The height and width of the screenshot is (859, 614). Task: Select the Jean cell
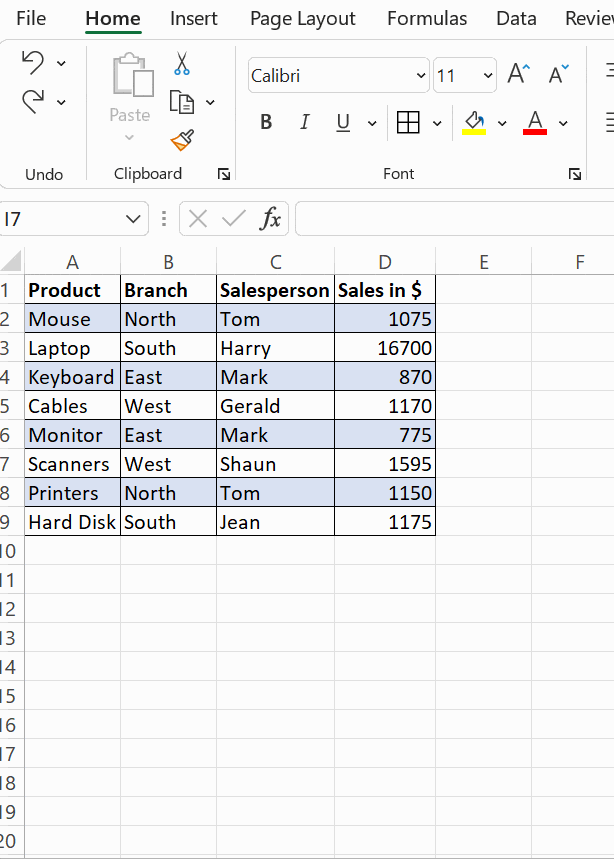pyautogui.click(x=276, y=522)
